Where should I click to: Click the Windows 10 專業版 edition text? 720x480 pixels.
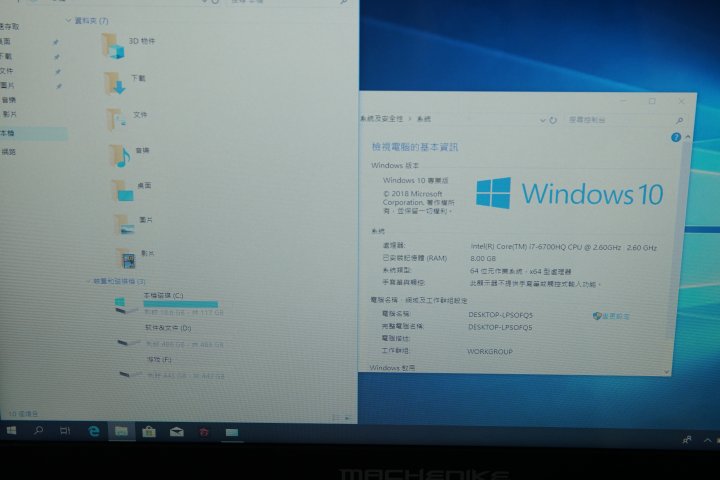point(416,181)
